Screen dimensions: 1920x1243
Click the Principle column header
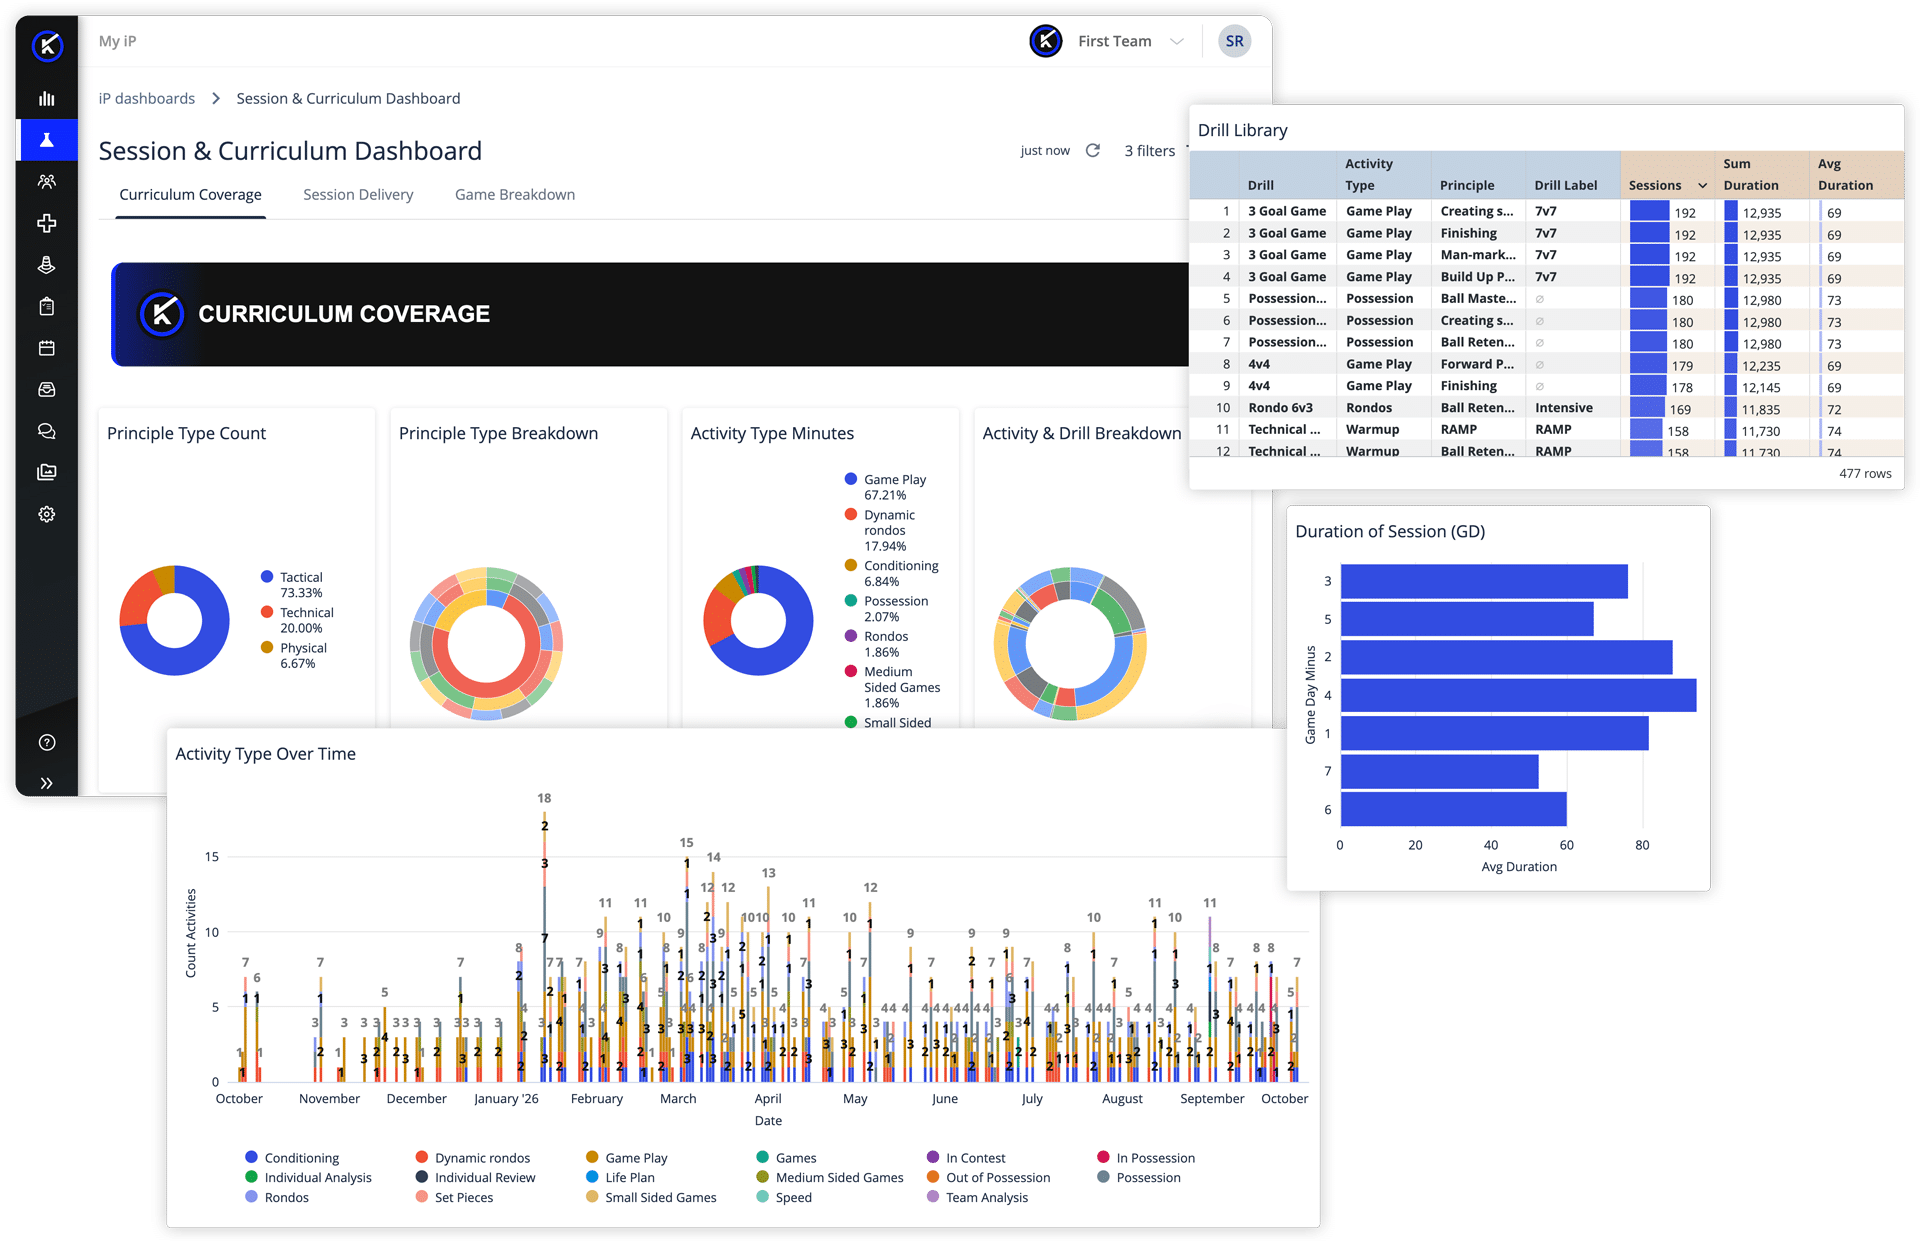(1466, 186)
